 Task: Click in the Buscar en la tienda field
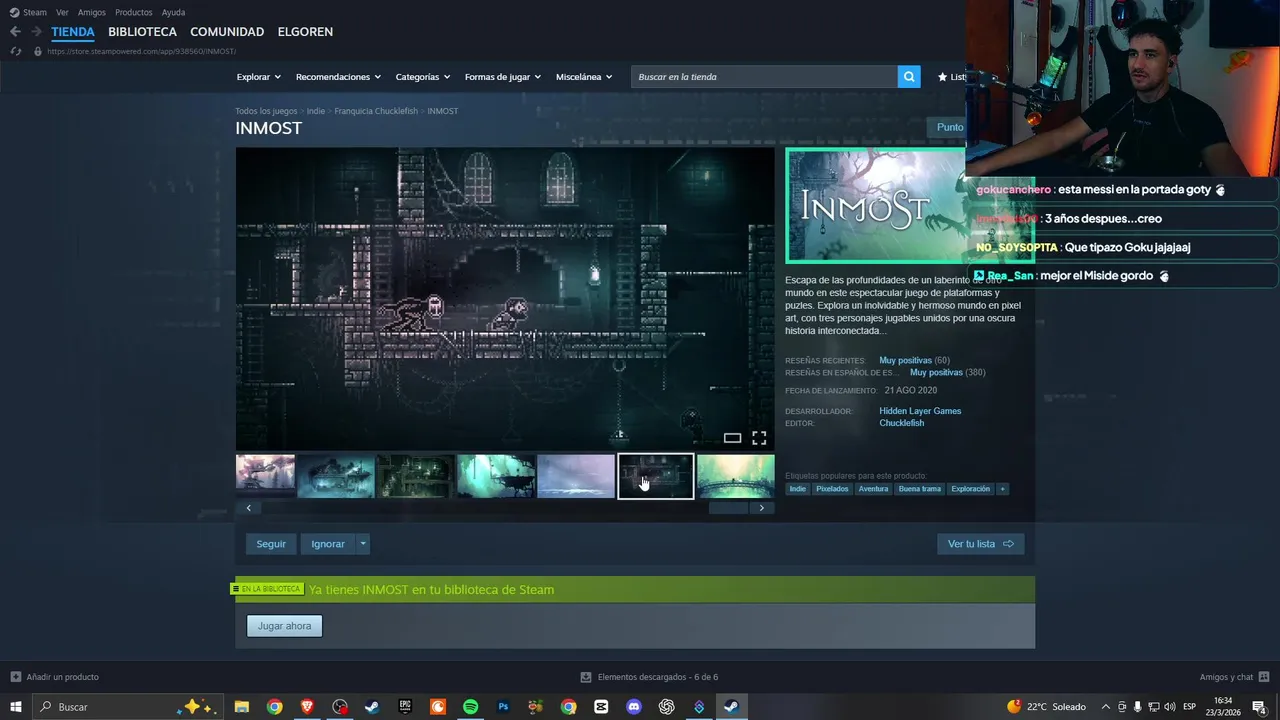pyautogui.click(x=764, y=77)
